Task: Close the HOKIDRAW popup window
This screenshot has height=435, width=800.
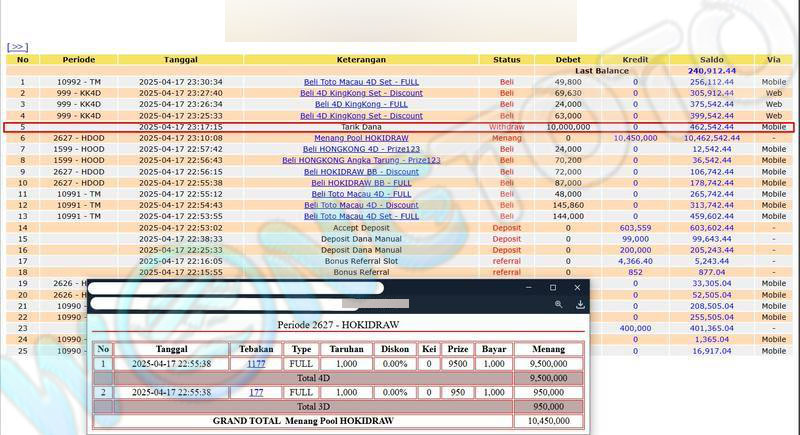Action: point(577,287)
